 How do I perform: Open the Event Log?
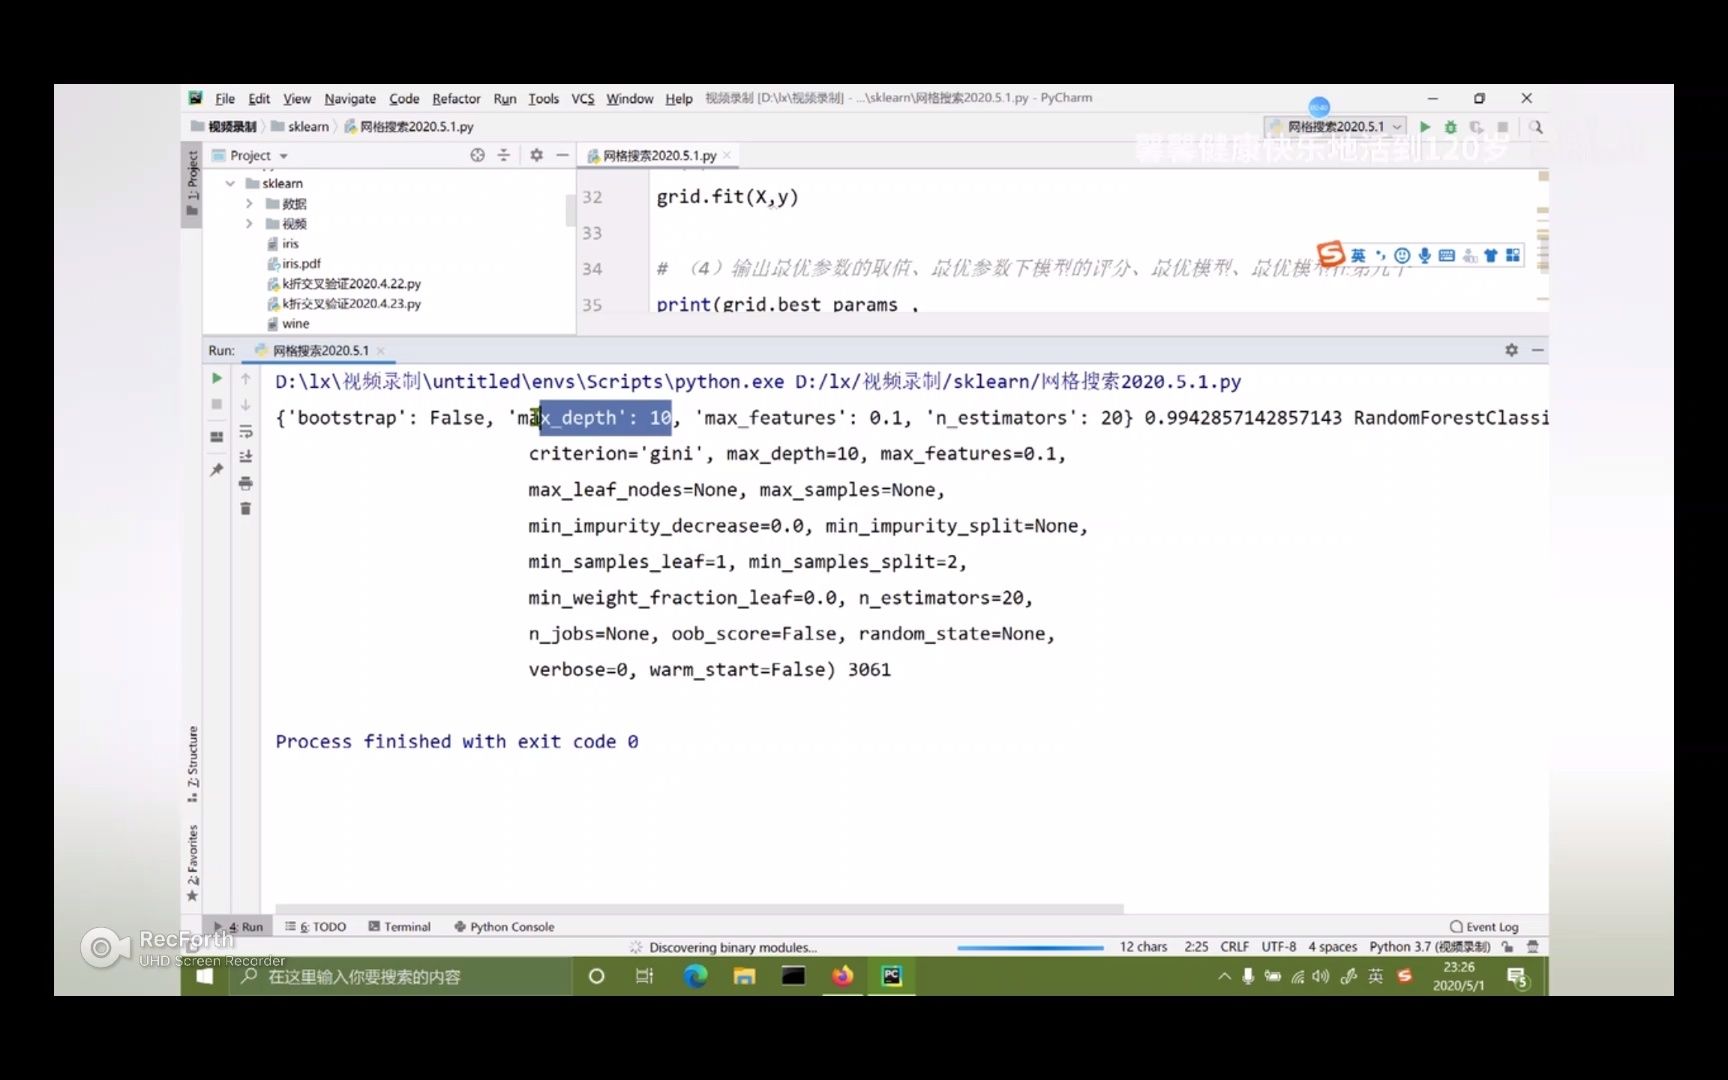[1484, 927]
